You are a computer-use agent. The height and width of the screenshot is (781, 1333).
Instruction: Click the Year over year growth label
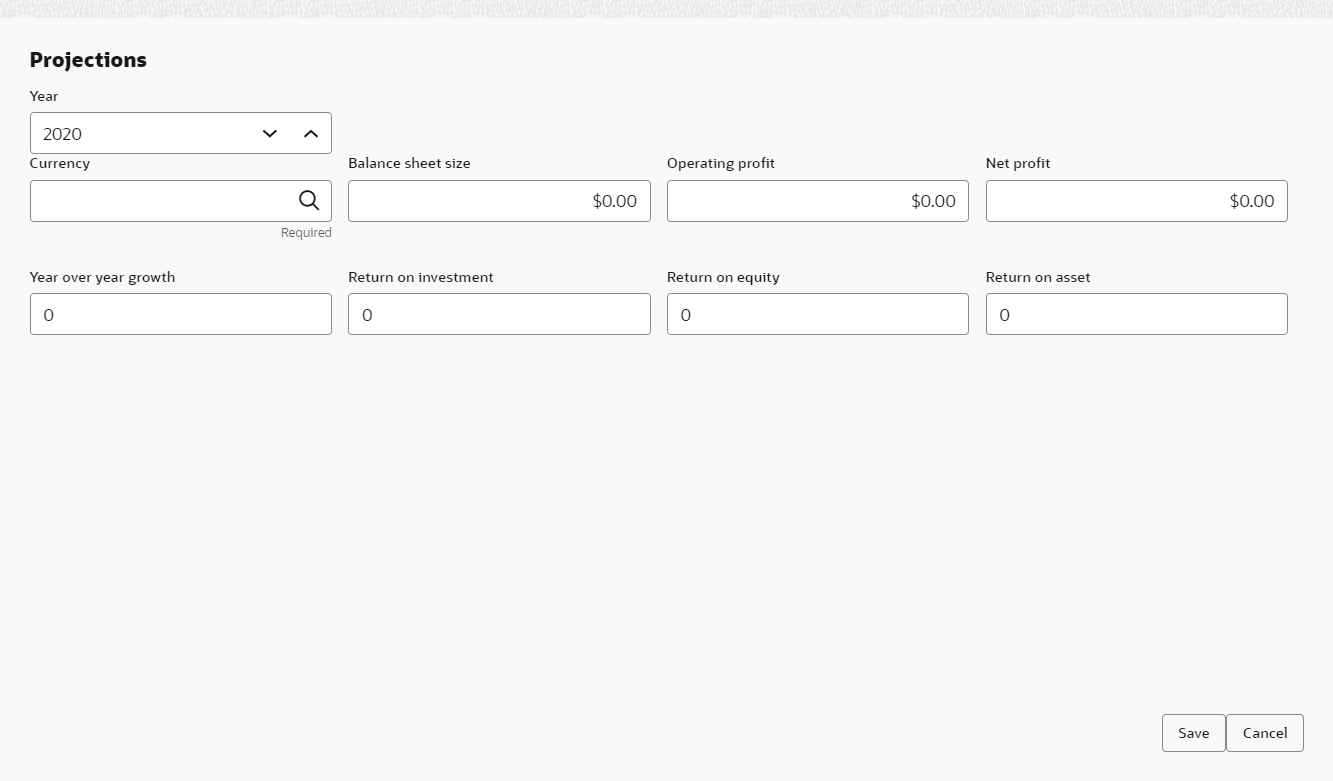pyautogui.click(x=102, y=277)
